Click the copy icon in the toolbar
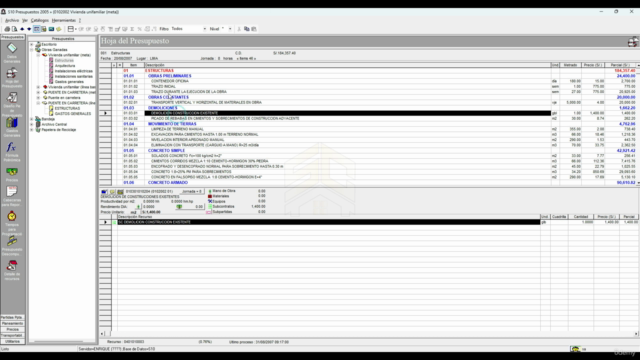The height and width of the screenshot is (360, 640). (247, 29)
